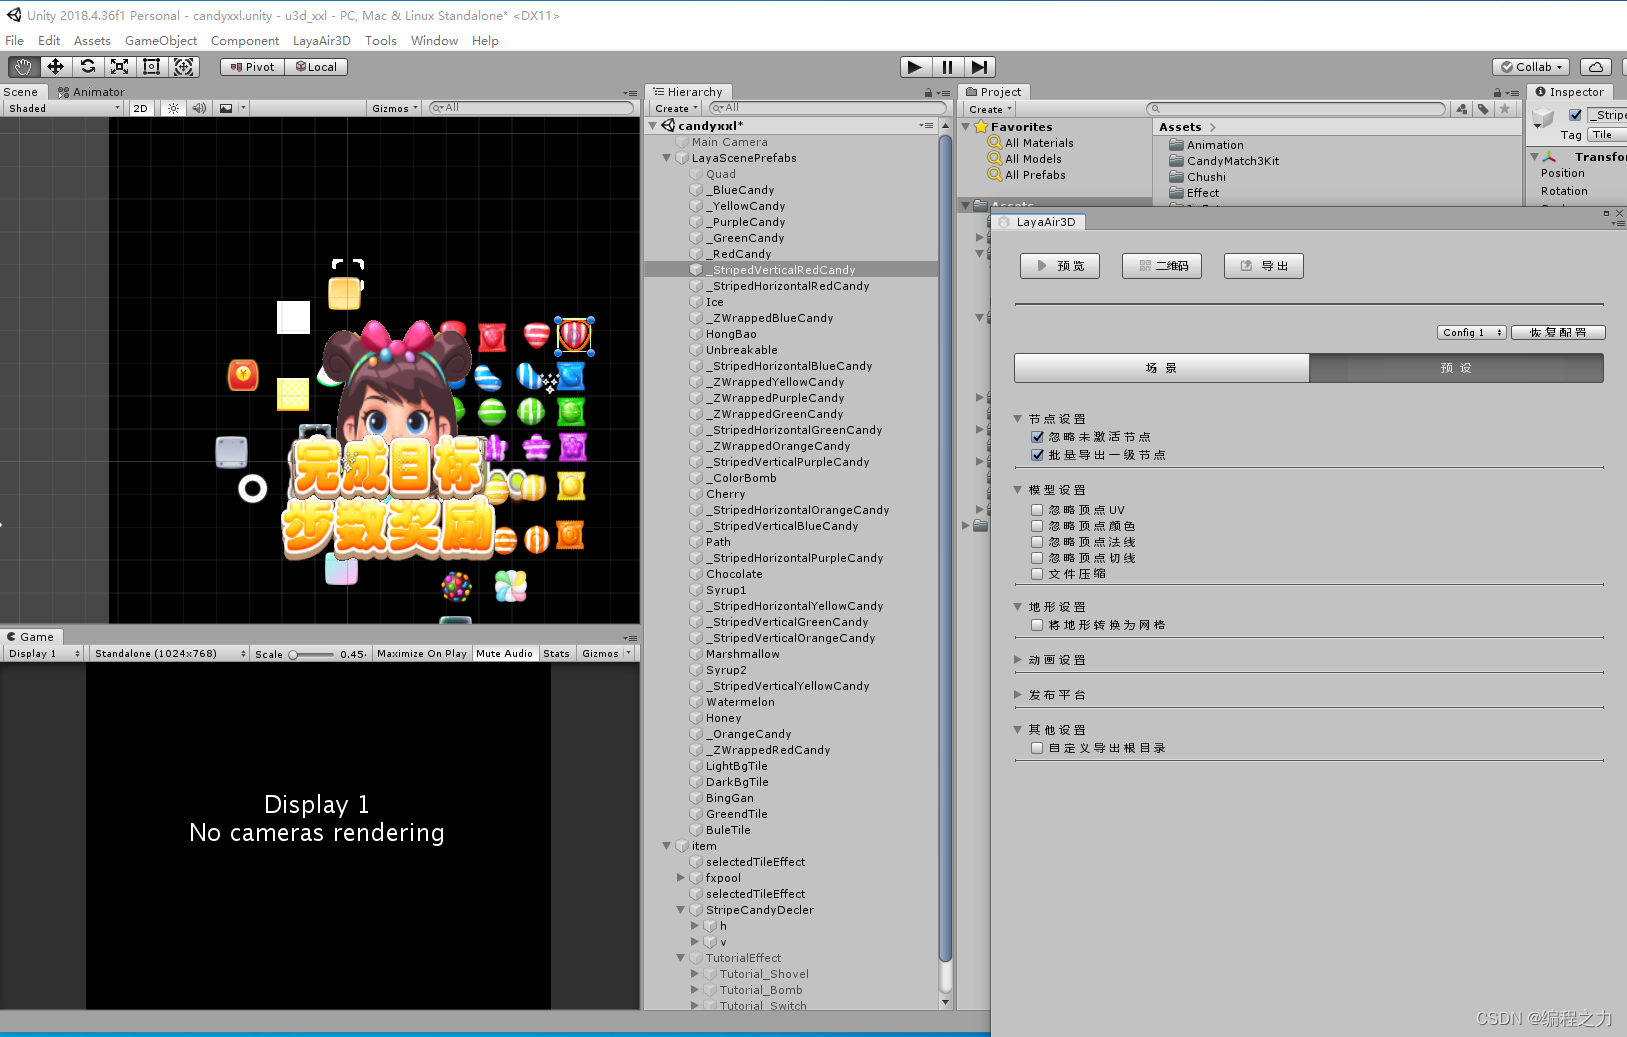Click the Inspector cube object icon
This screenshot has height=1037, width=1627.
pyautogui.click(x=1543, y=120)
